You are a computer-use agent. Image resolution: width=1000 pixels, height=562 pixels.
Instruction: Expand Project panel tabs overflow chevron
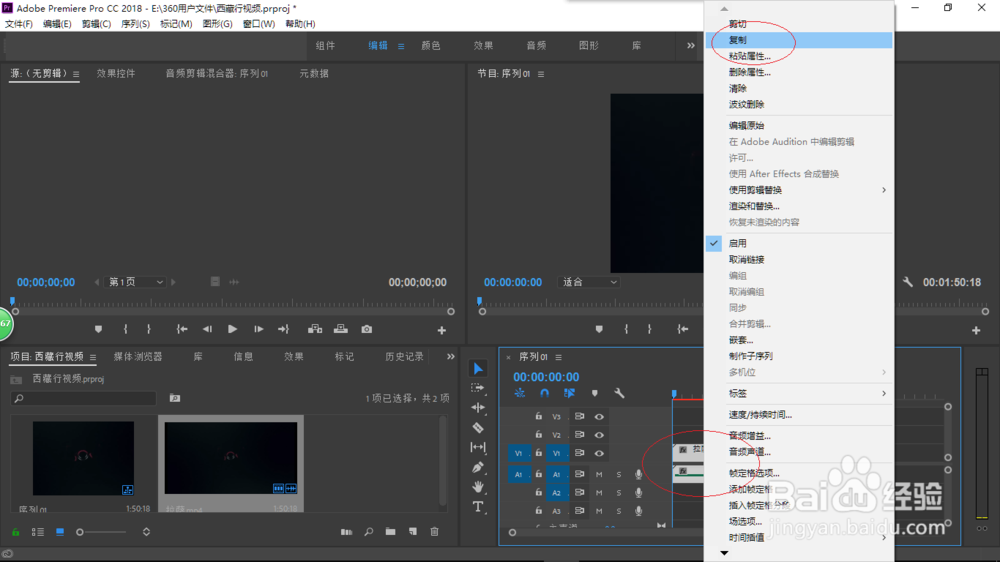pos(451,357)
